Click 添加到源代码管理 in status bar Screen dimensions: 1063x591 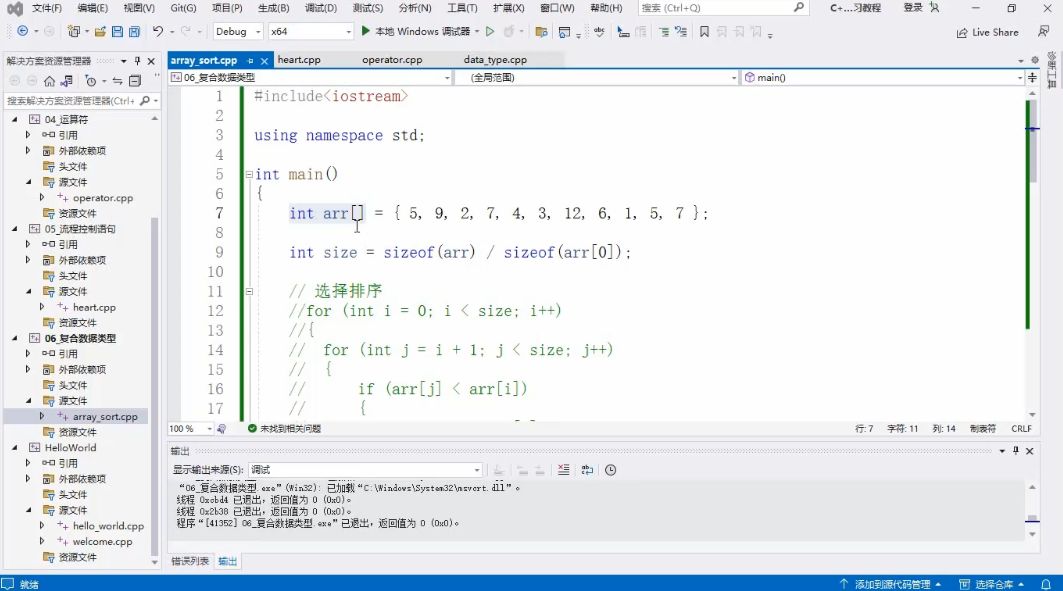tap(891, 584)
